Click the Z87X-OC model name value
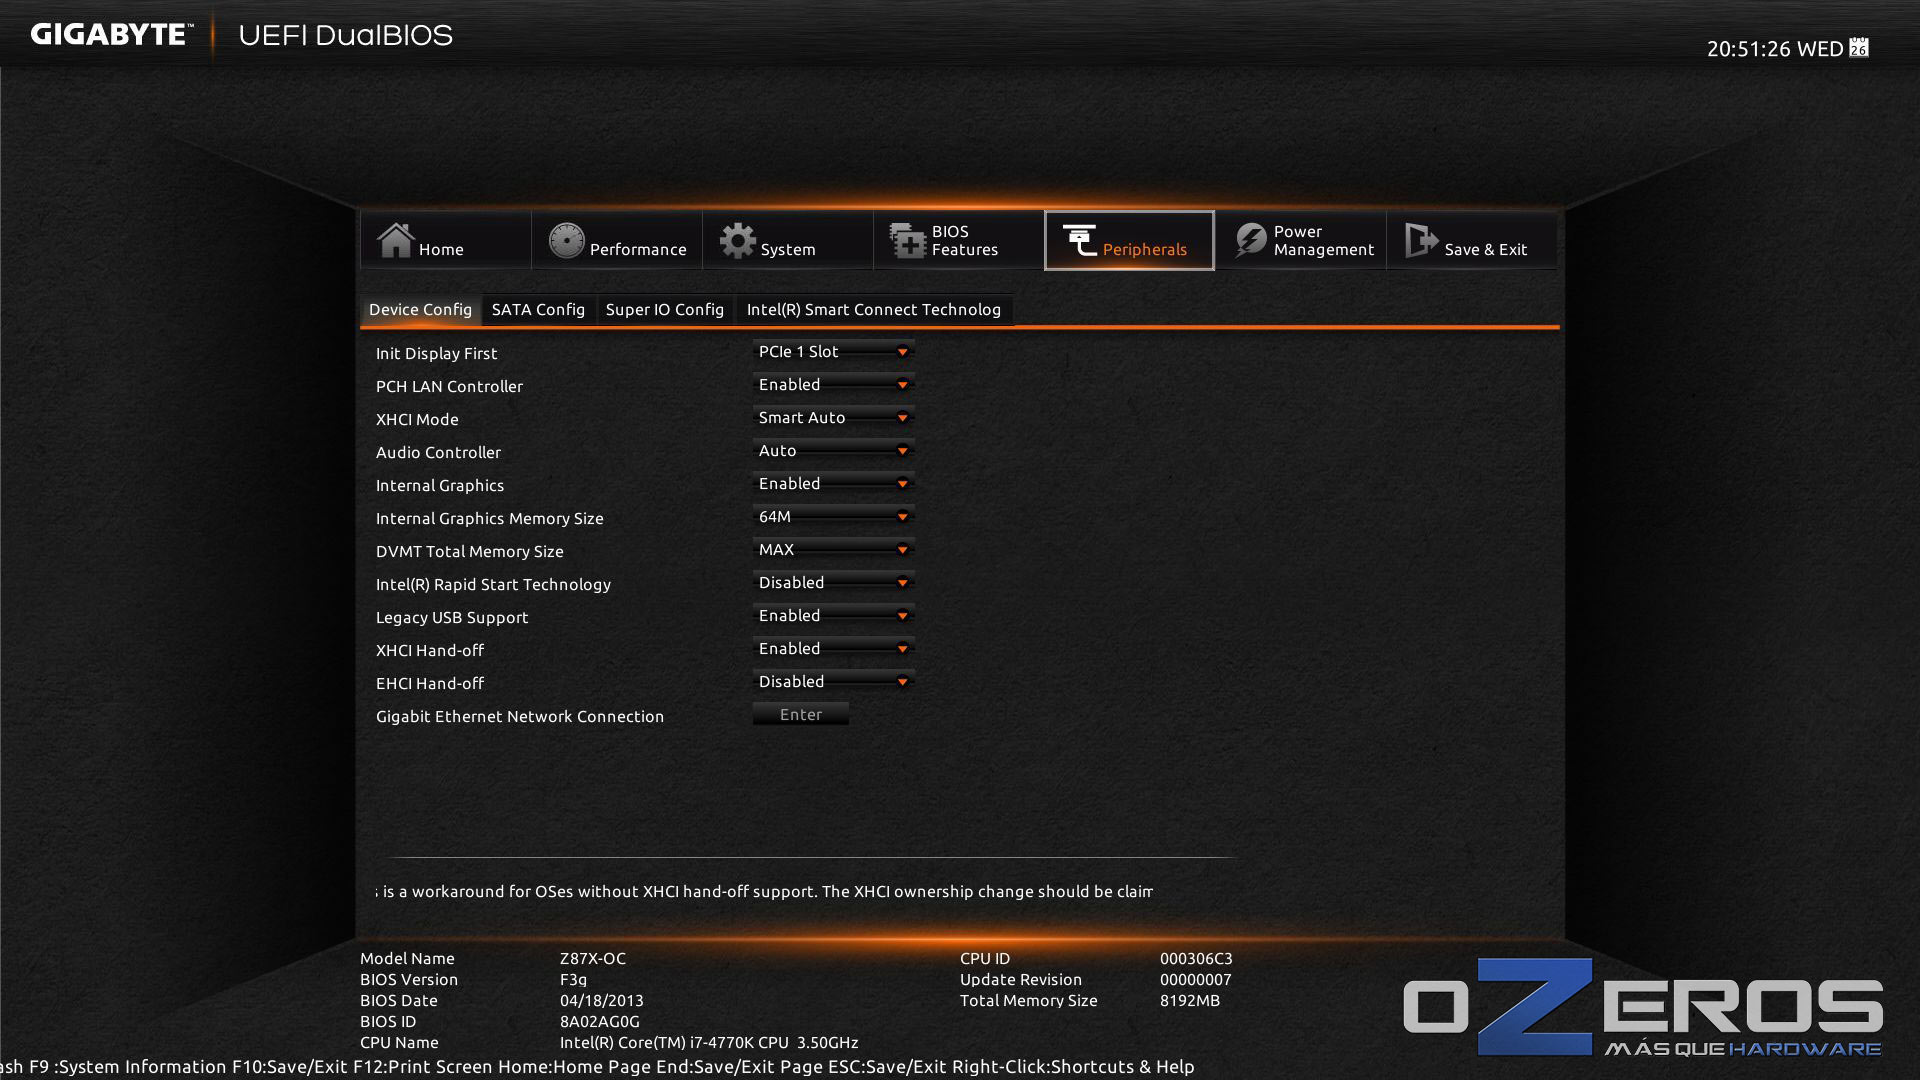Screen dimensions: 1920x1080 [593, 958]
